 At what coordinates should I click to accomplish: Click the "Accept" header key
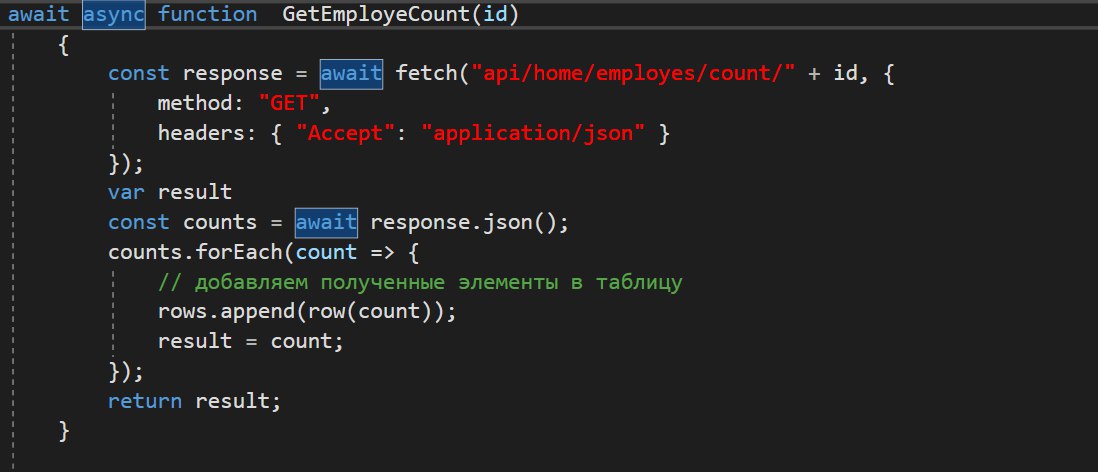[x=346, y=133]
